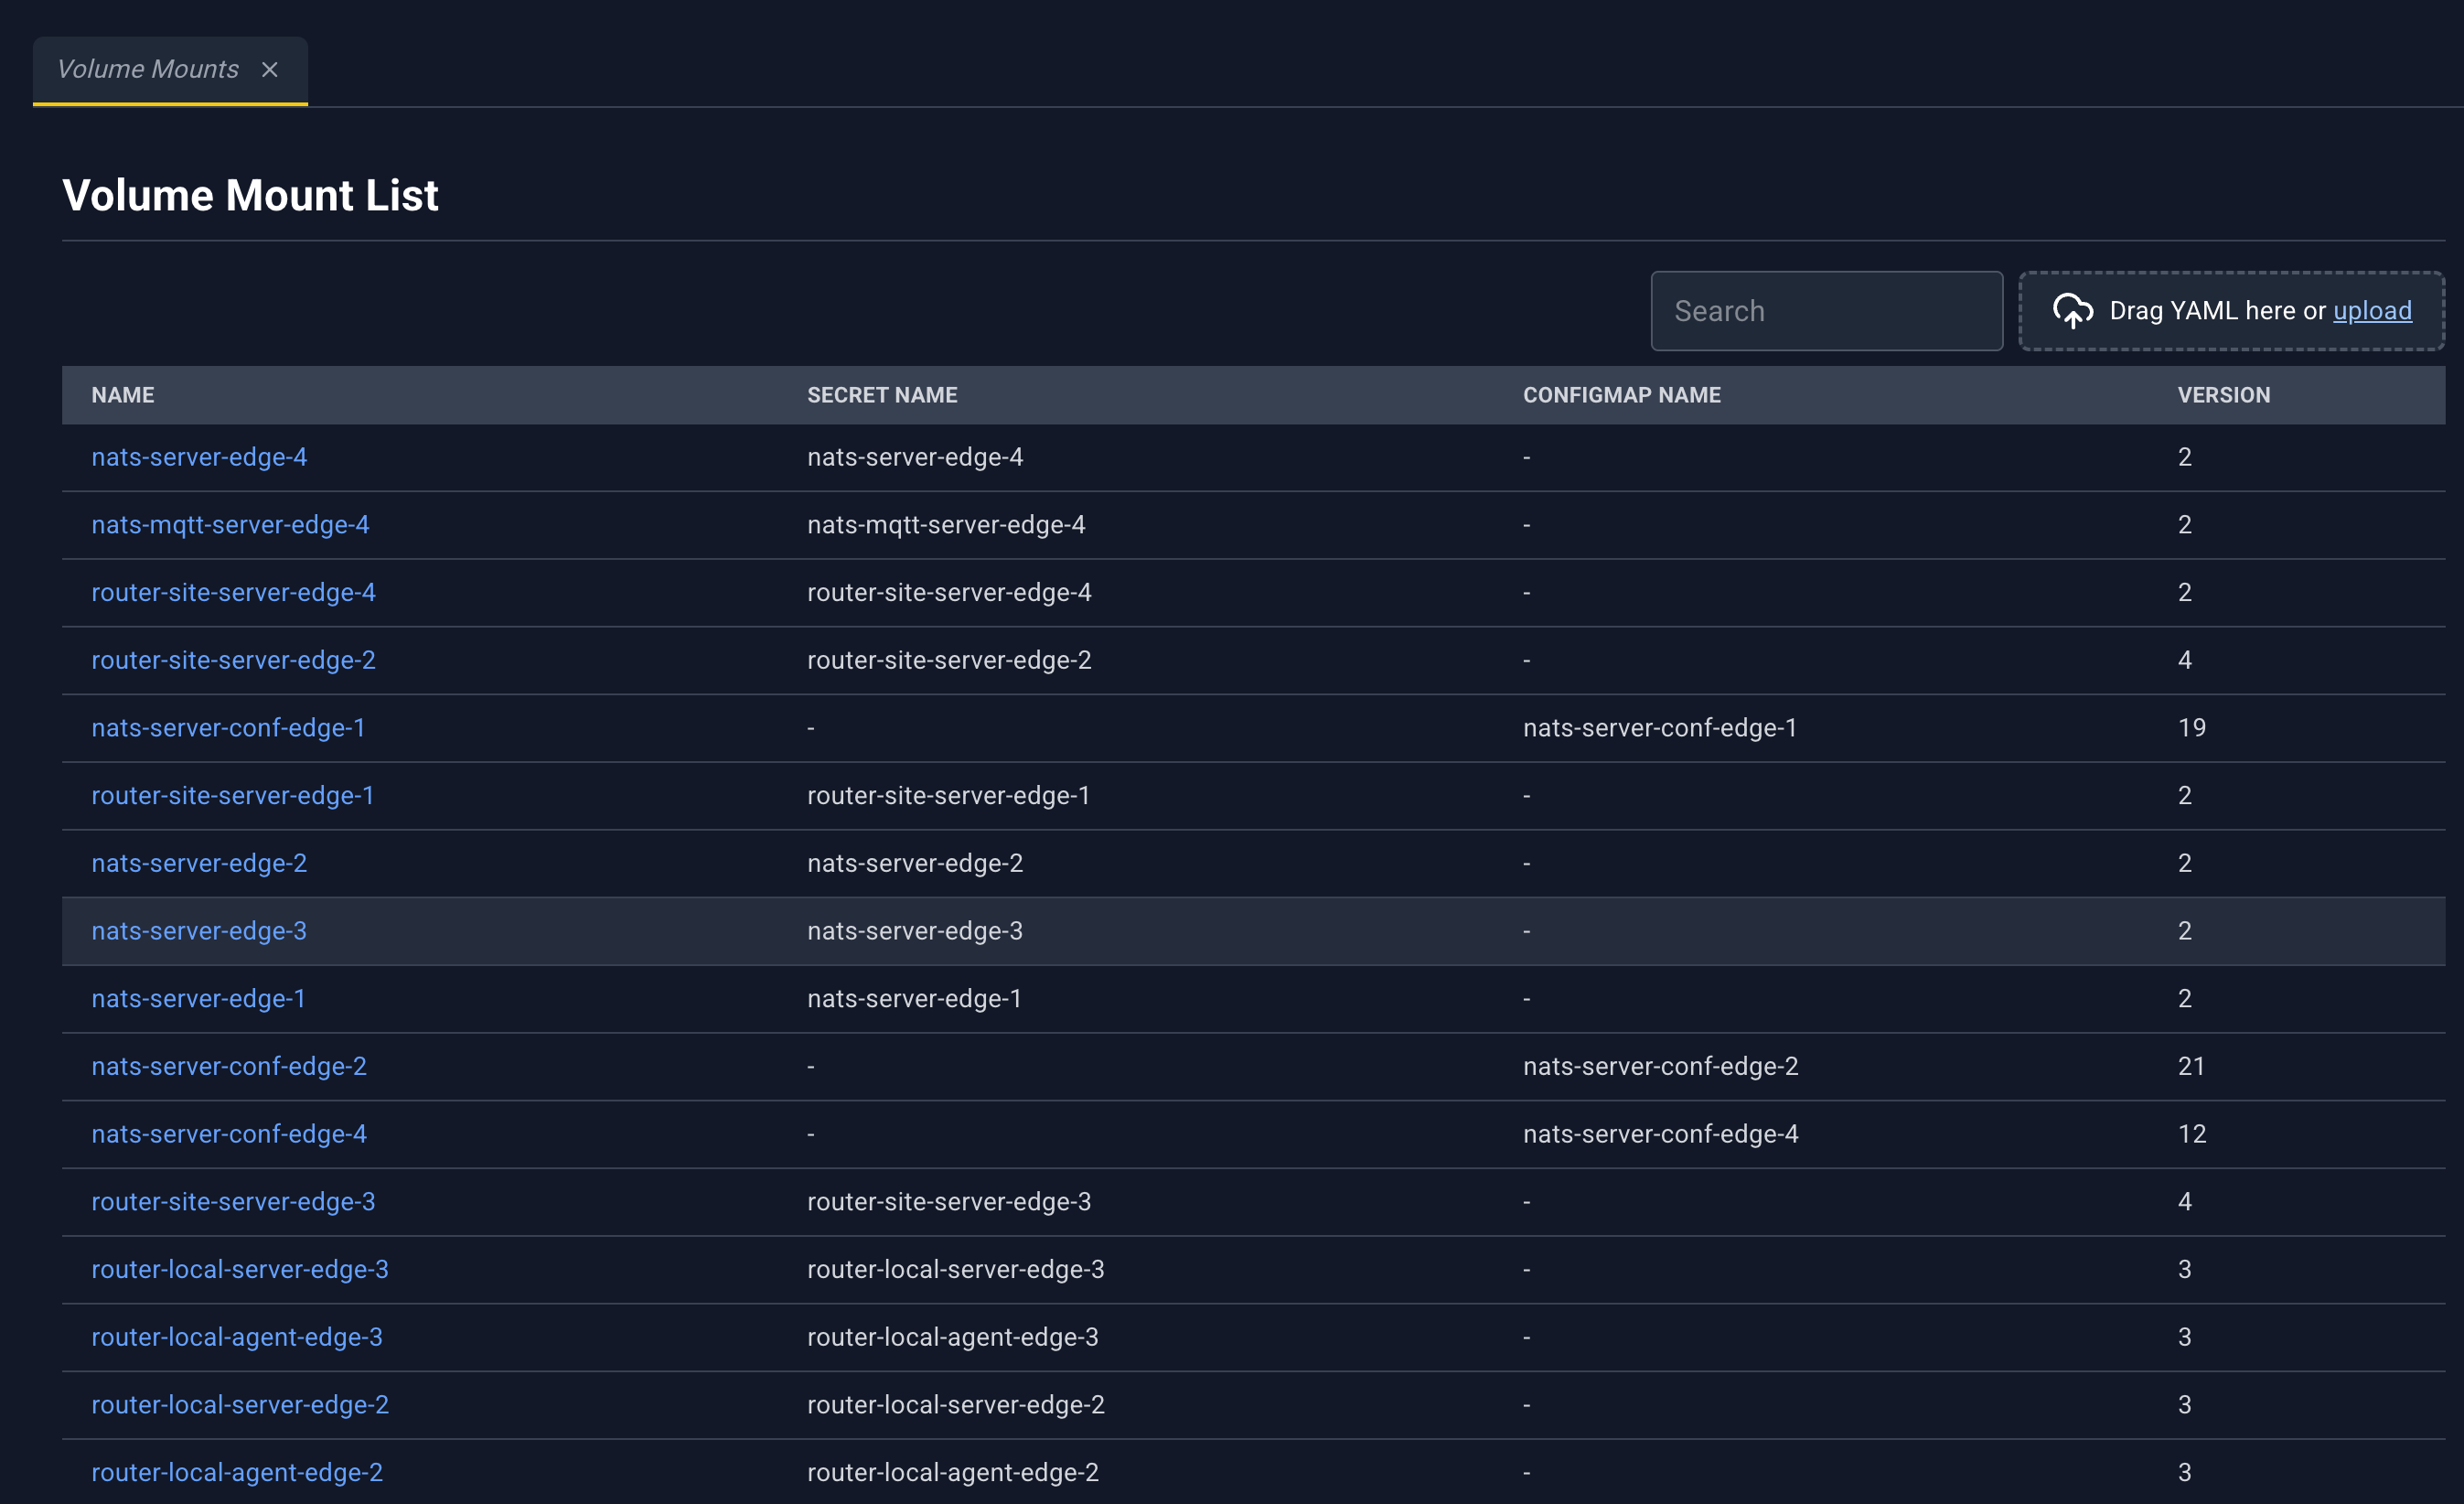Click the NAME column header

(x=123, y=395)
